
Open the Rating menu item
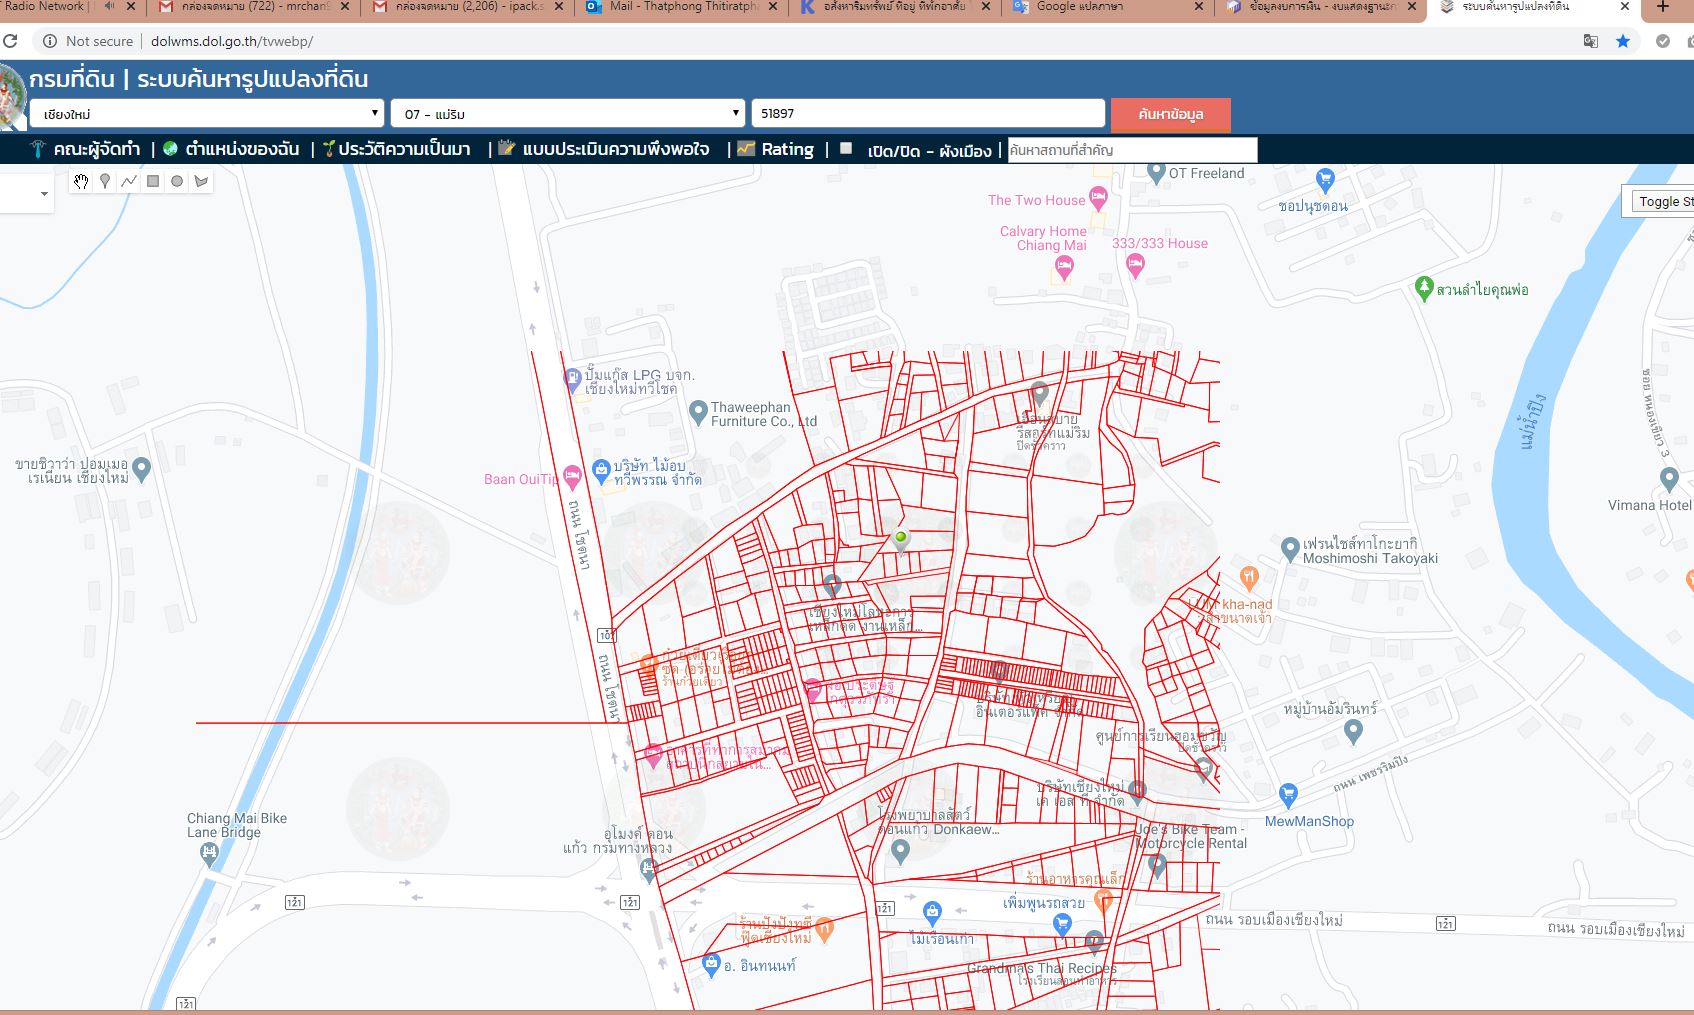776,149
